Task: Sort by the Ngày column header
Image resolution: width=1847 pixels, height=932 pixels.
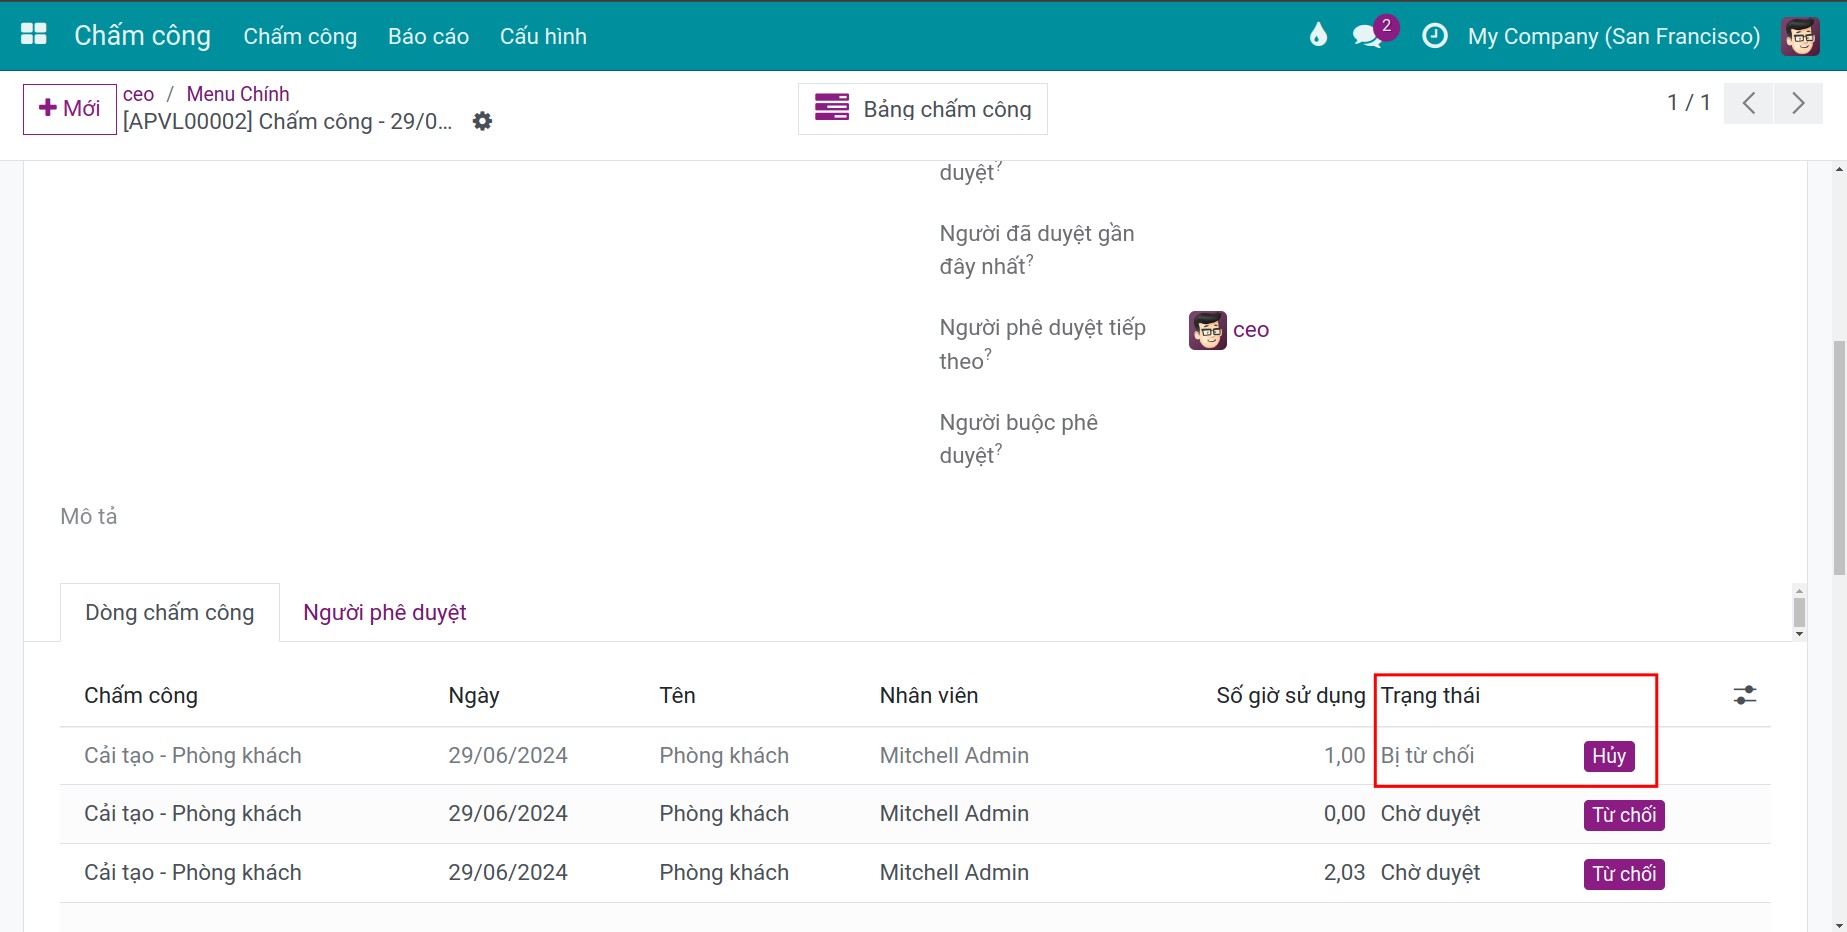Action: (474, 696)
